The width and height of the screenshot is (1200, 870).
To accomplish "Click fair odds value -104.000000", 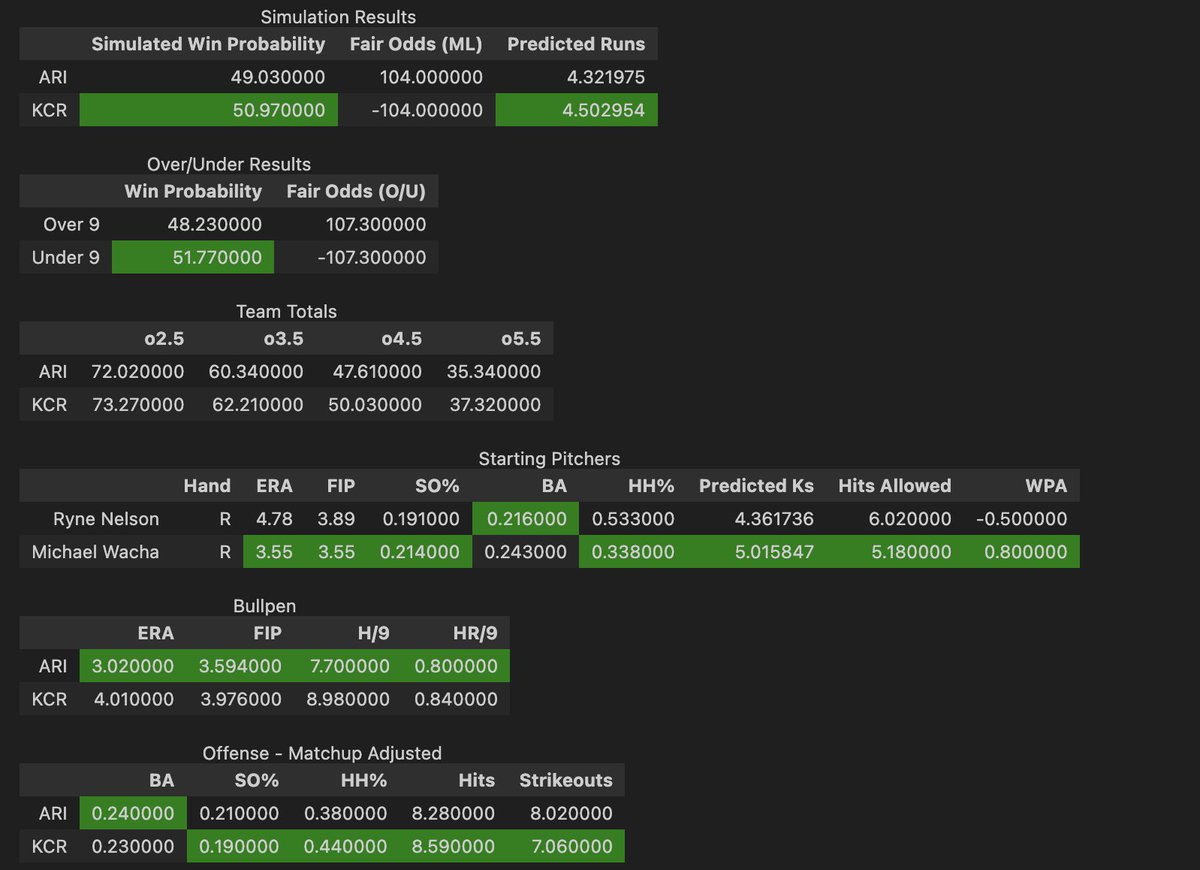I will pyautogui.click(x=427, y=110).
